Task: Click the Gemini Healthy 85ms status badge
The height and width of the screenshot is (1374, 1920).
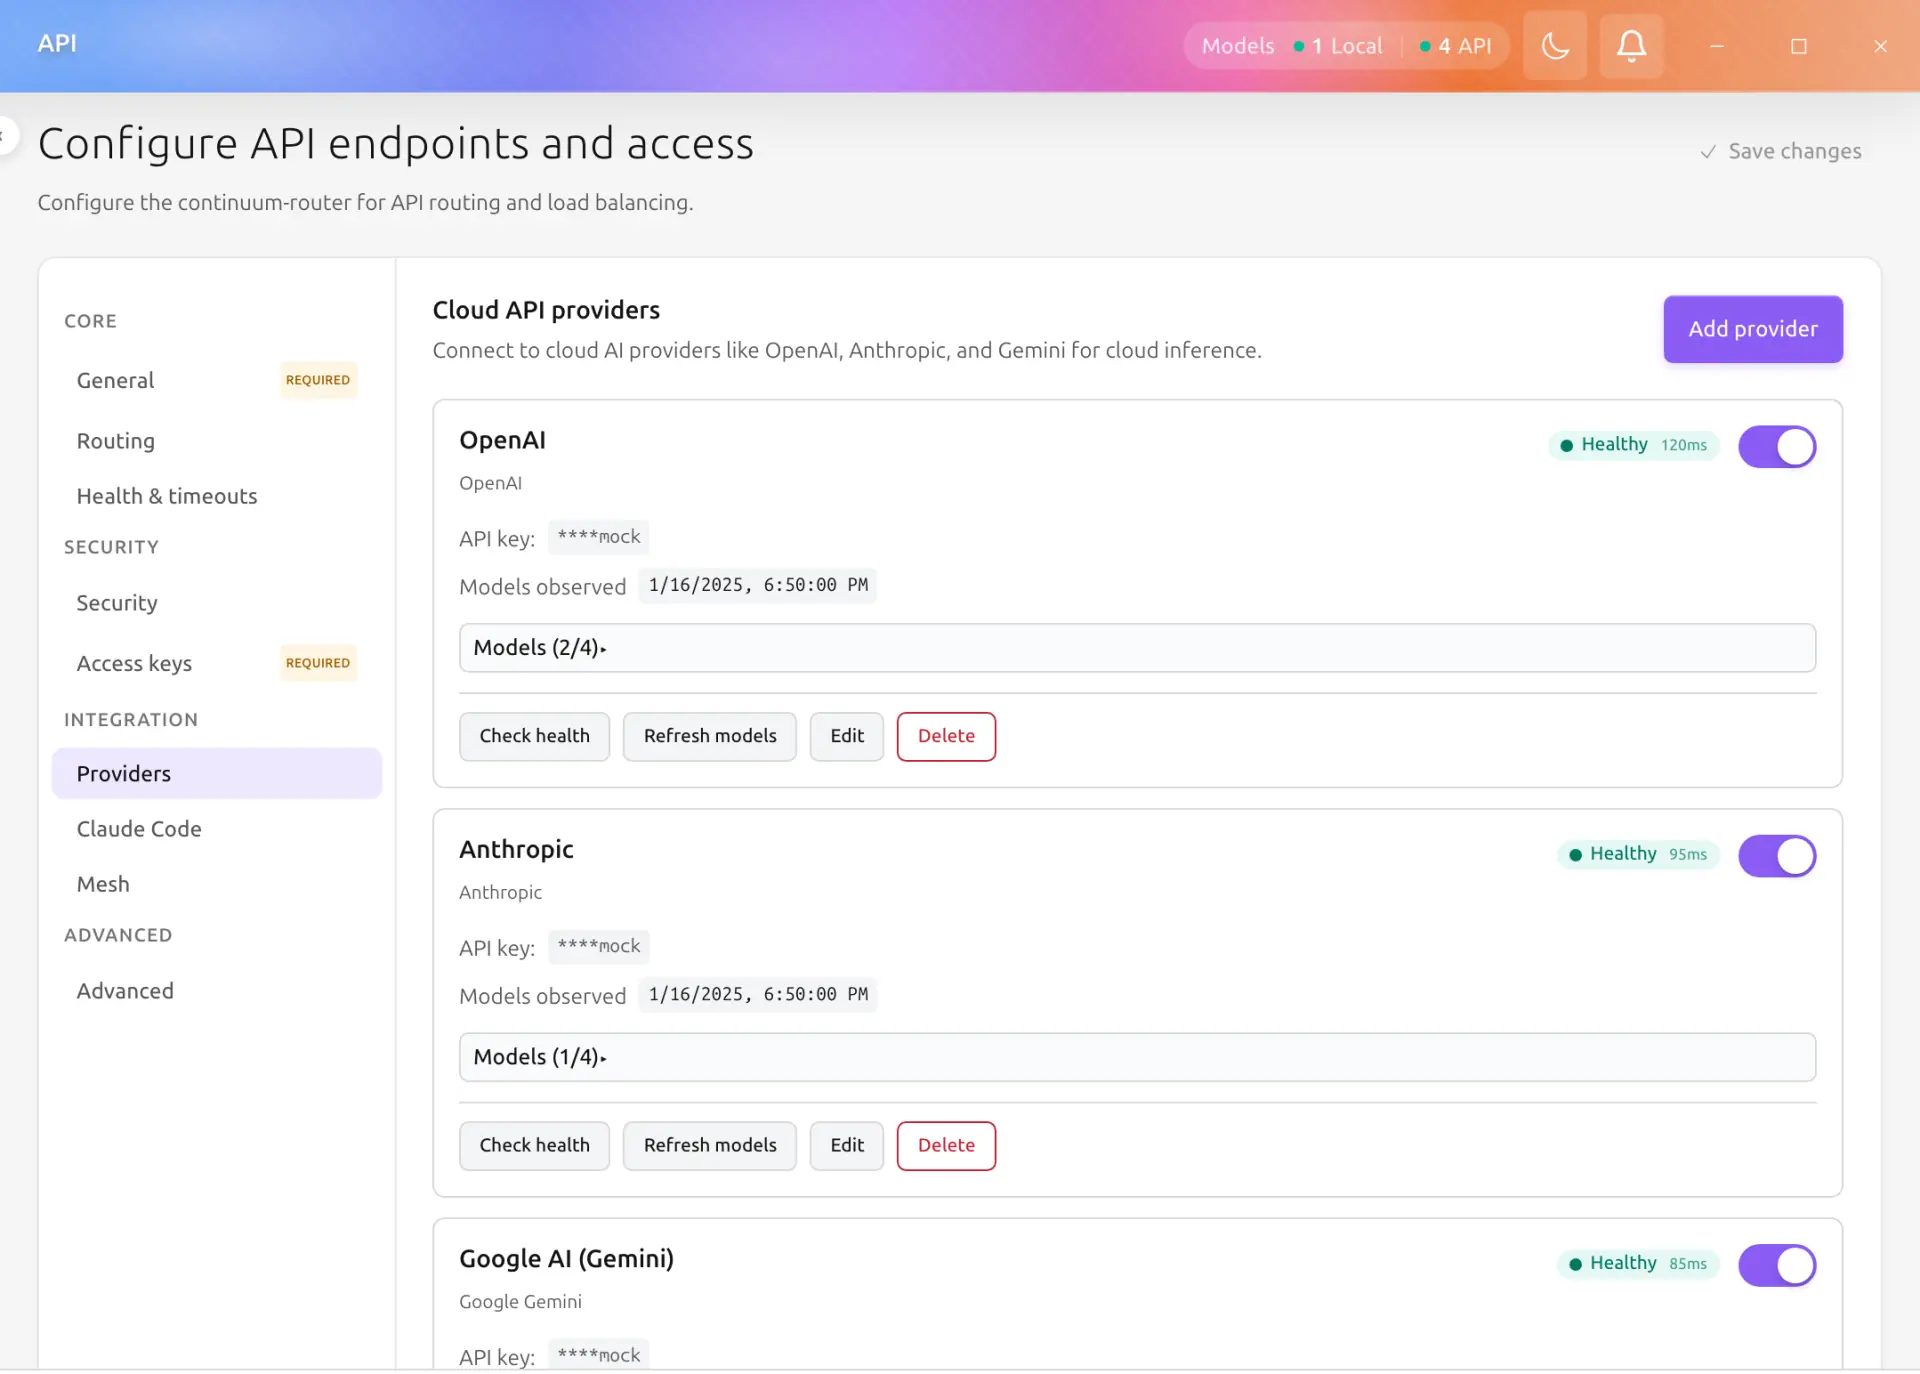Action: [1638, 1264]
